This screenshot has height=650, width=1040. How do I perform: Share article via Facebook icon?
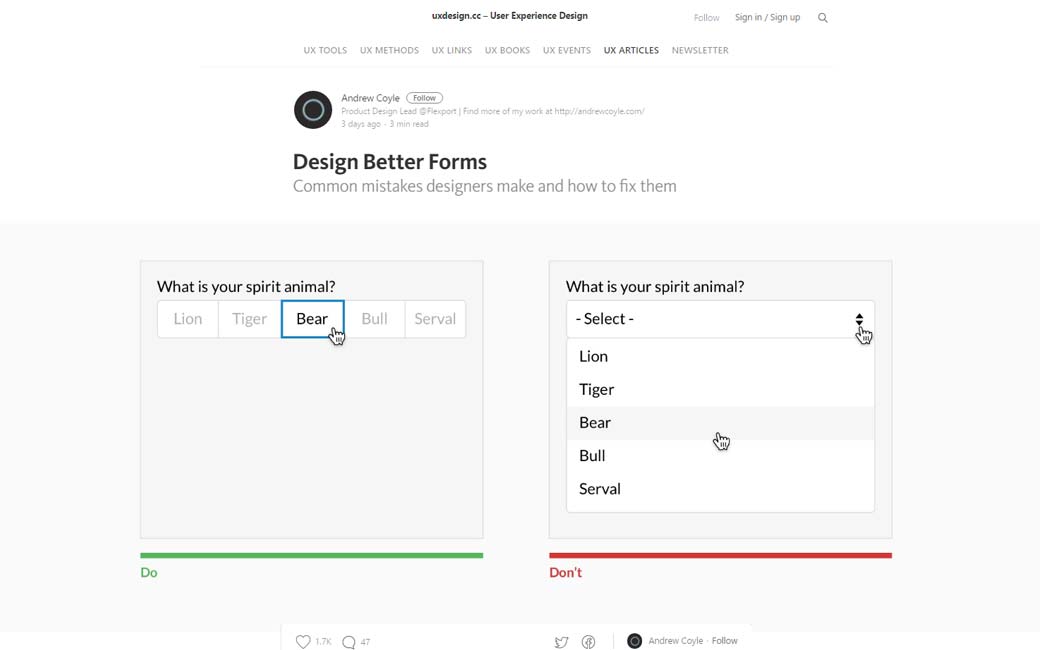point(588,642)
